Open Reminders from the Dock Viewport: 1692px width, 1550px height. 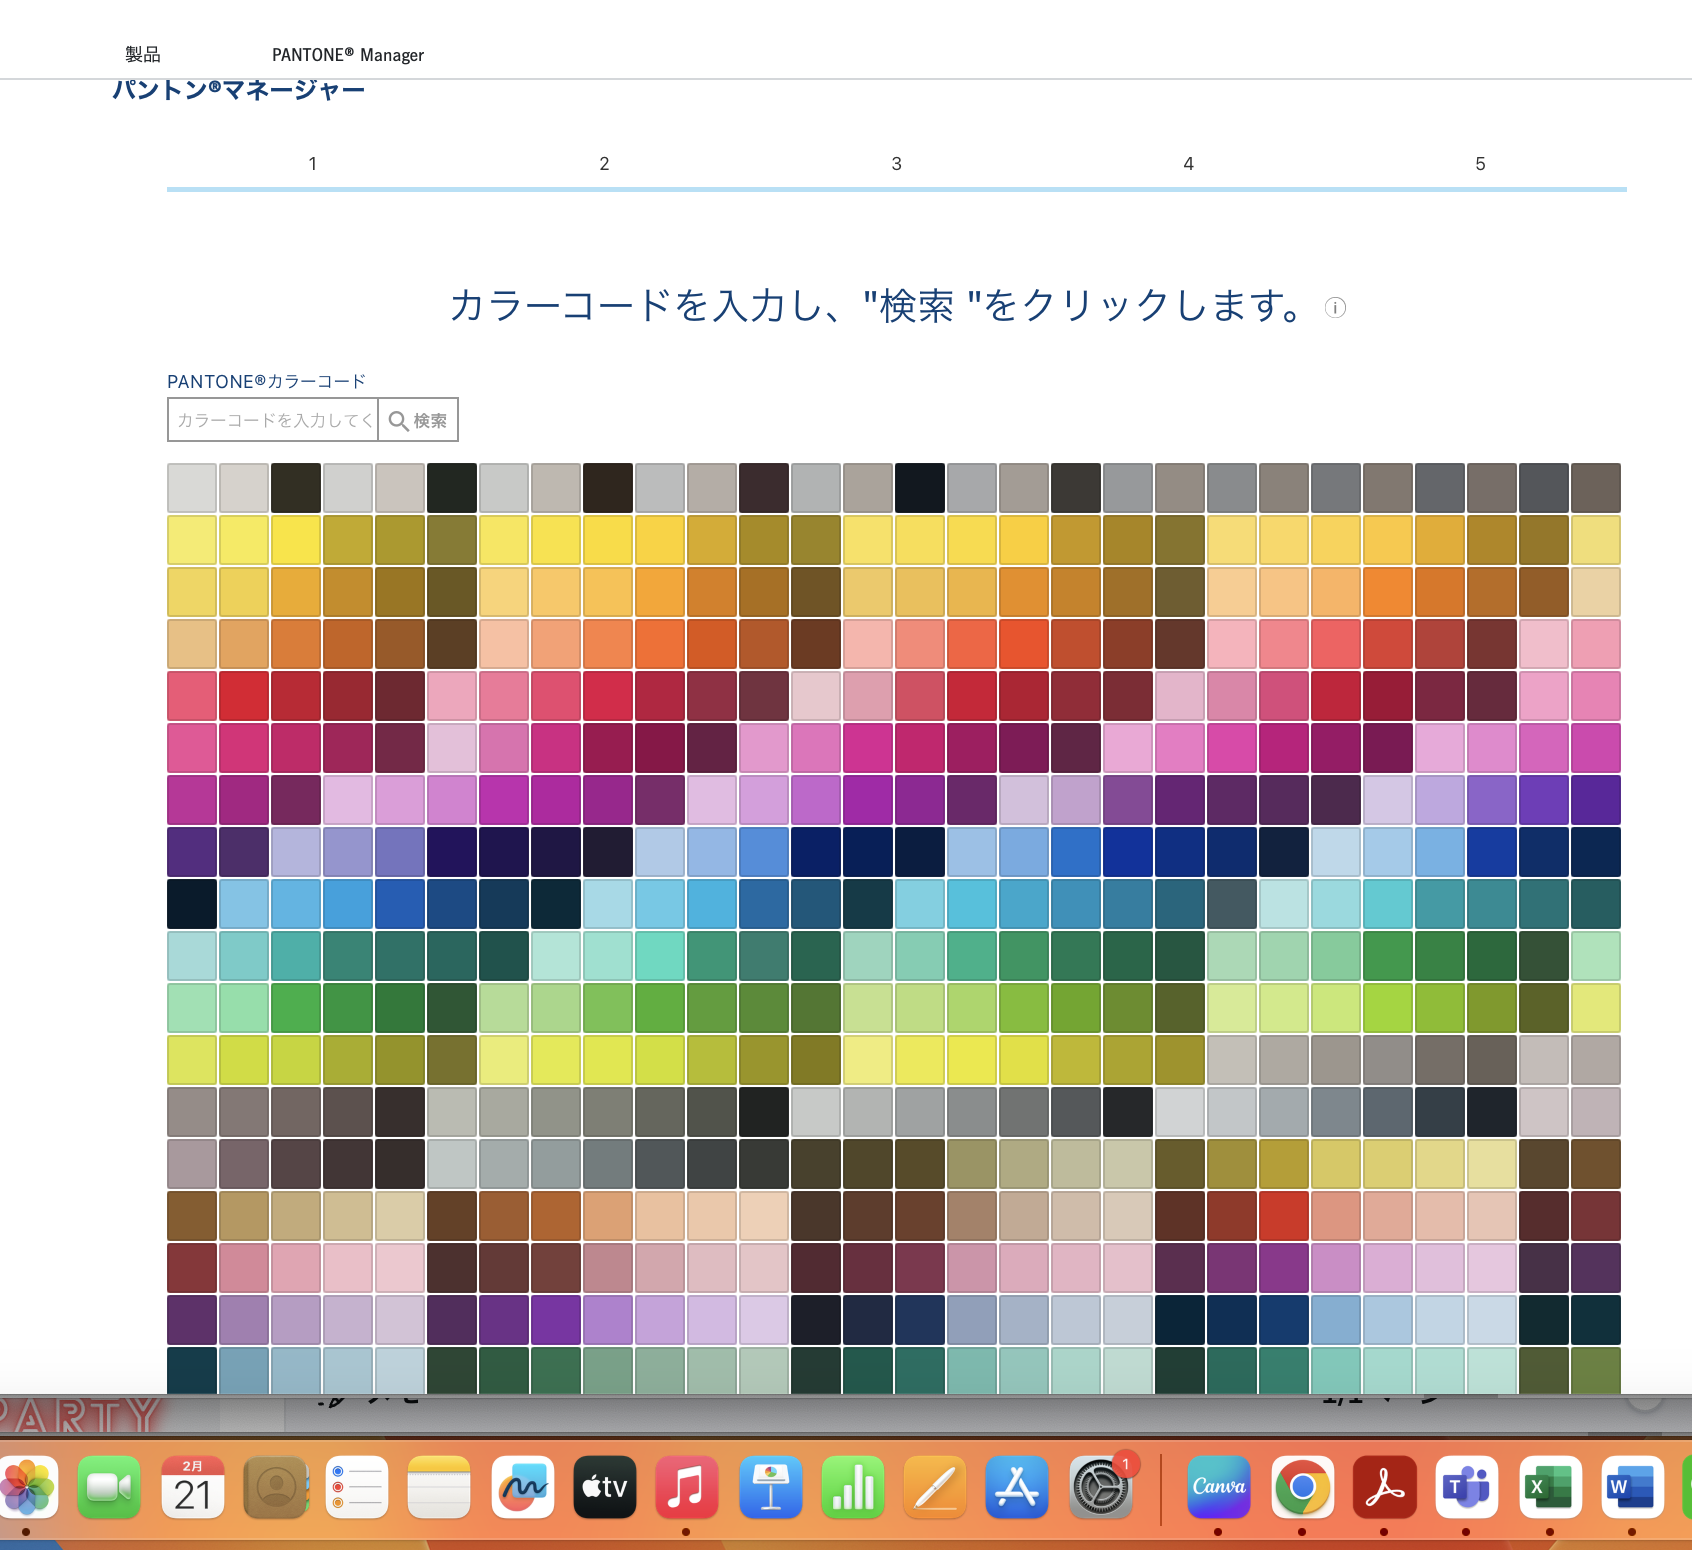click(x=357, y=1487)
